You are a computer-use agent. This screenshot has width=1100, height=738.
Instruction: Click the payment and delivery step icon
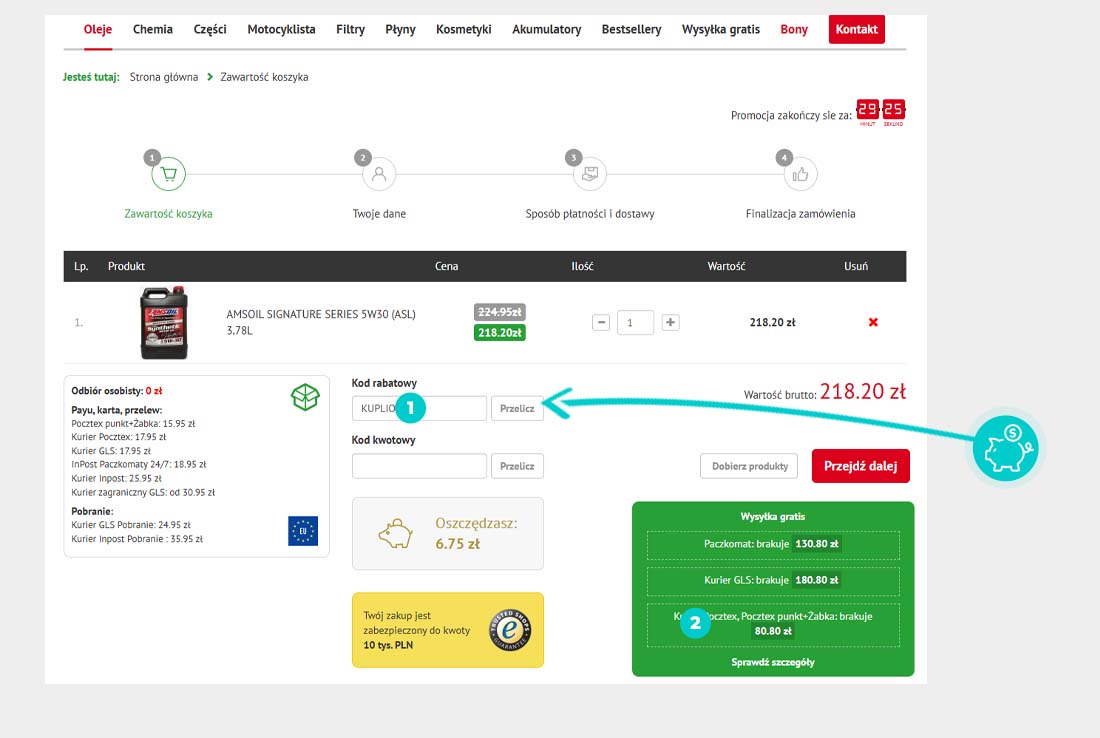590,174
